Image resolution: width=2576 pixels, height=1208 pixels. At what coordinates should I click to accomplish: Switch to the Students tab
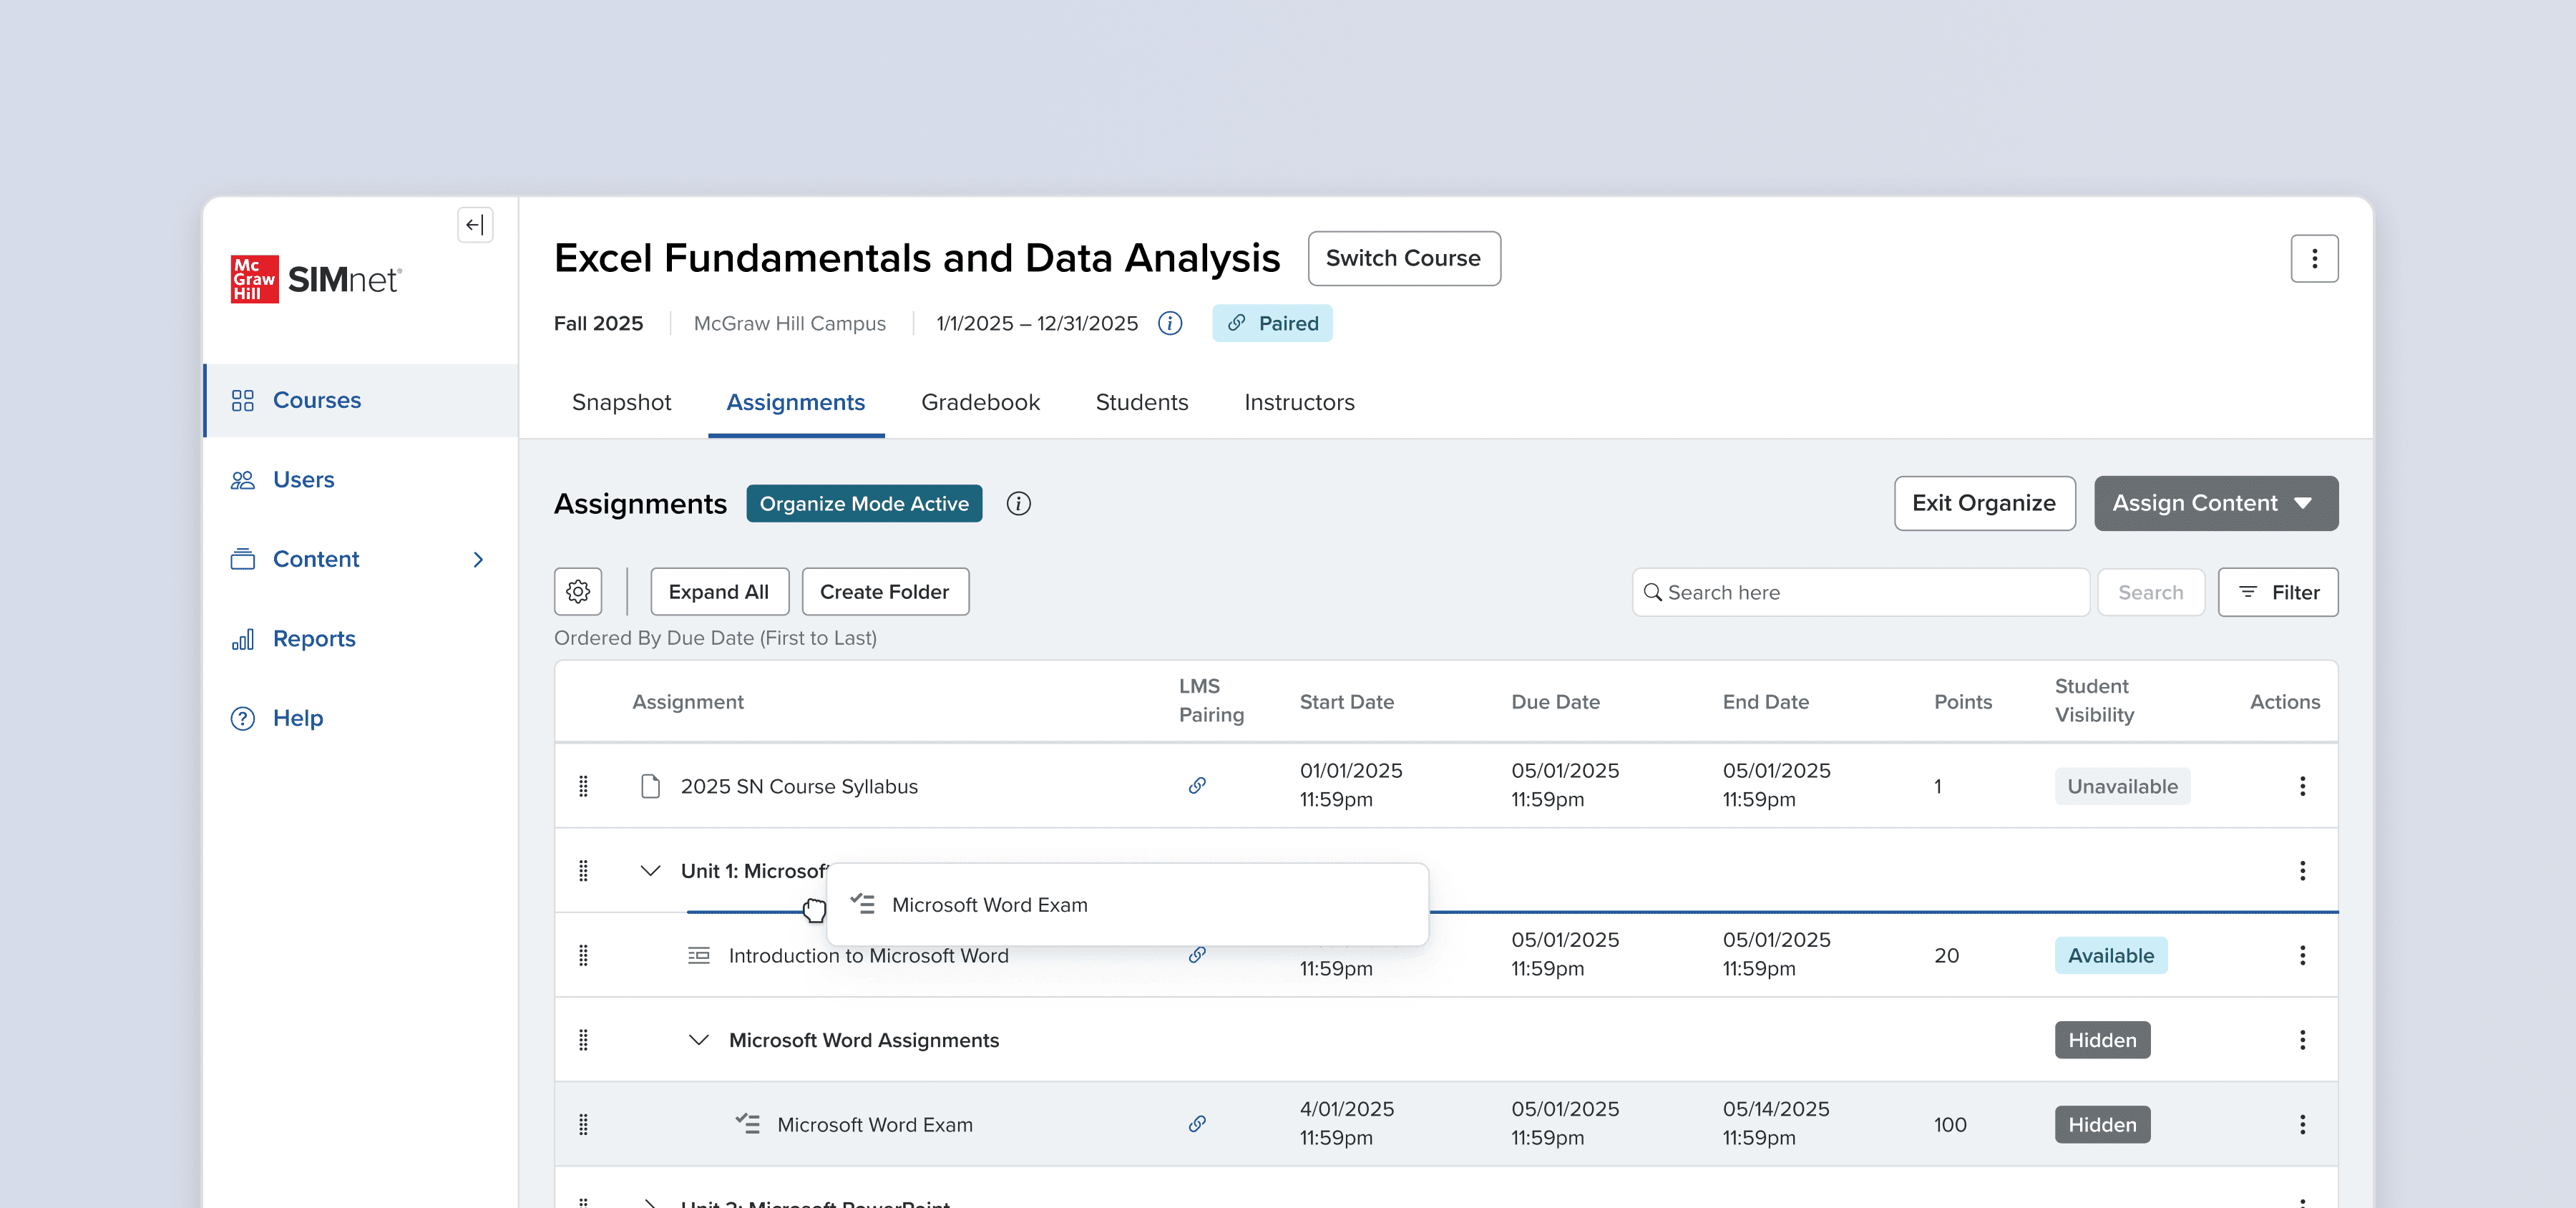[x=1141, y=402]
